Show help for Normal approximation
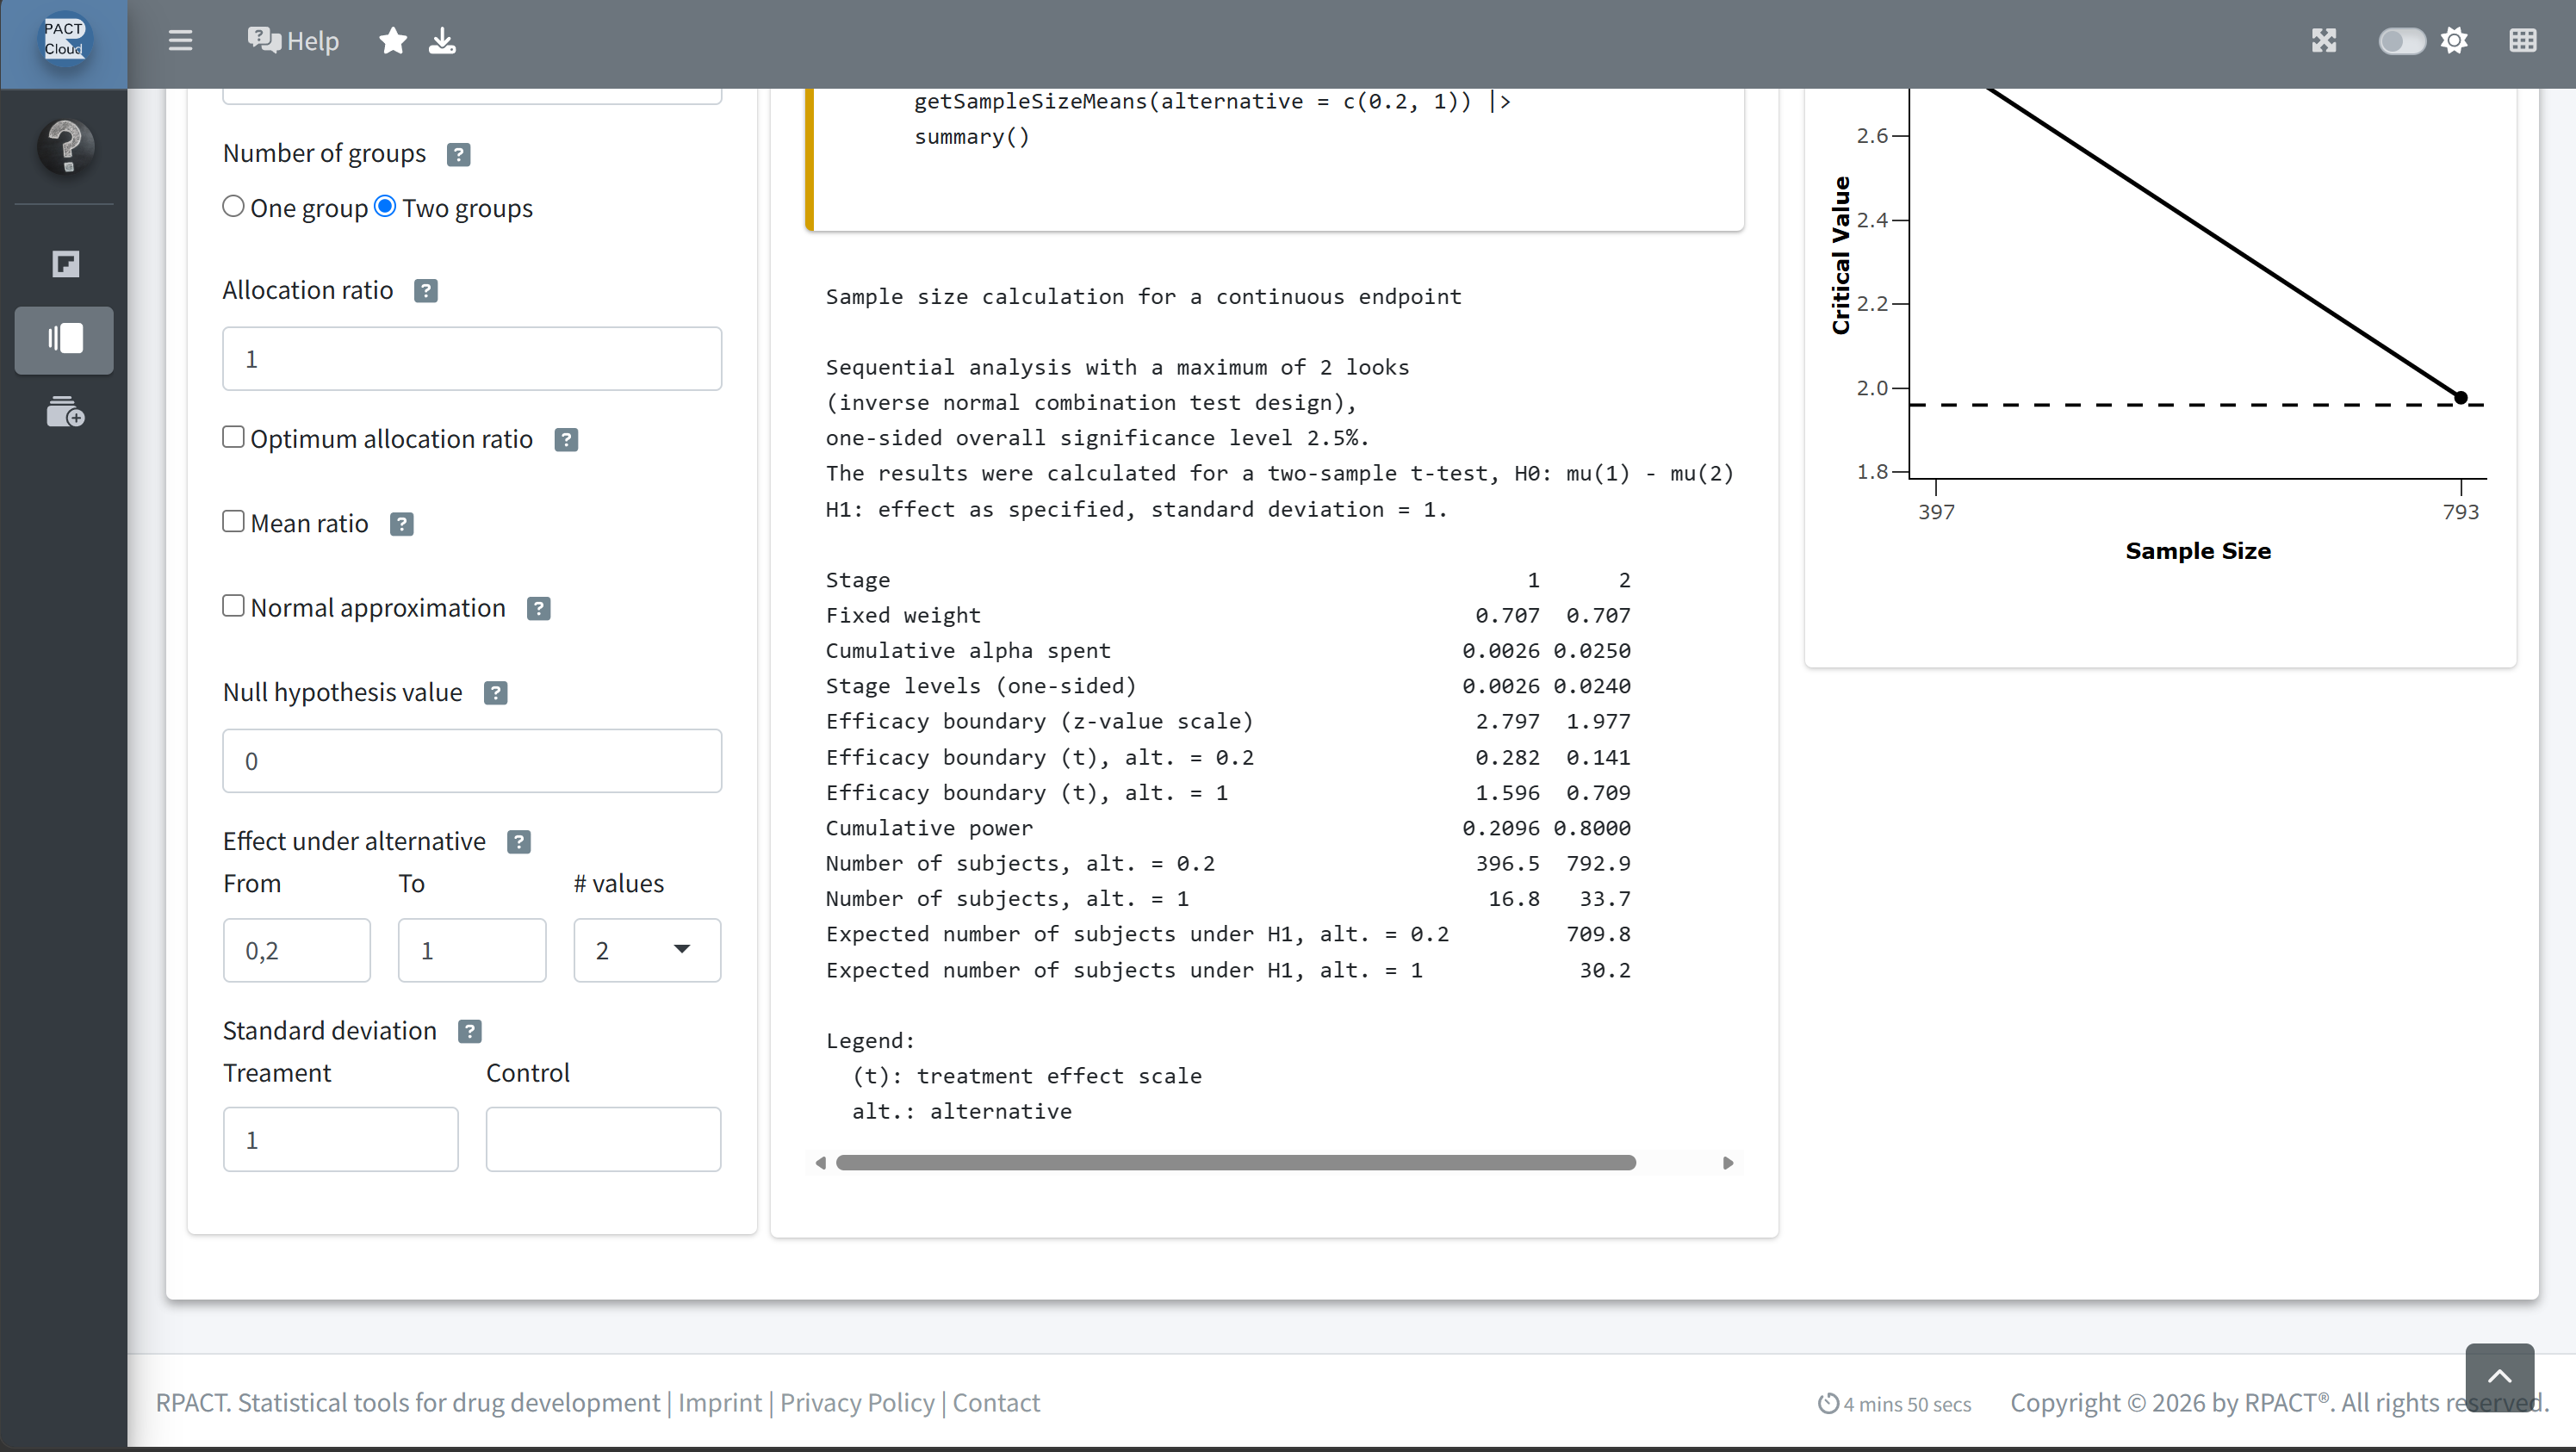This screenshot has height=1452, width=2576. [539, 608]
